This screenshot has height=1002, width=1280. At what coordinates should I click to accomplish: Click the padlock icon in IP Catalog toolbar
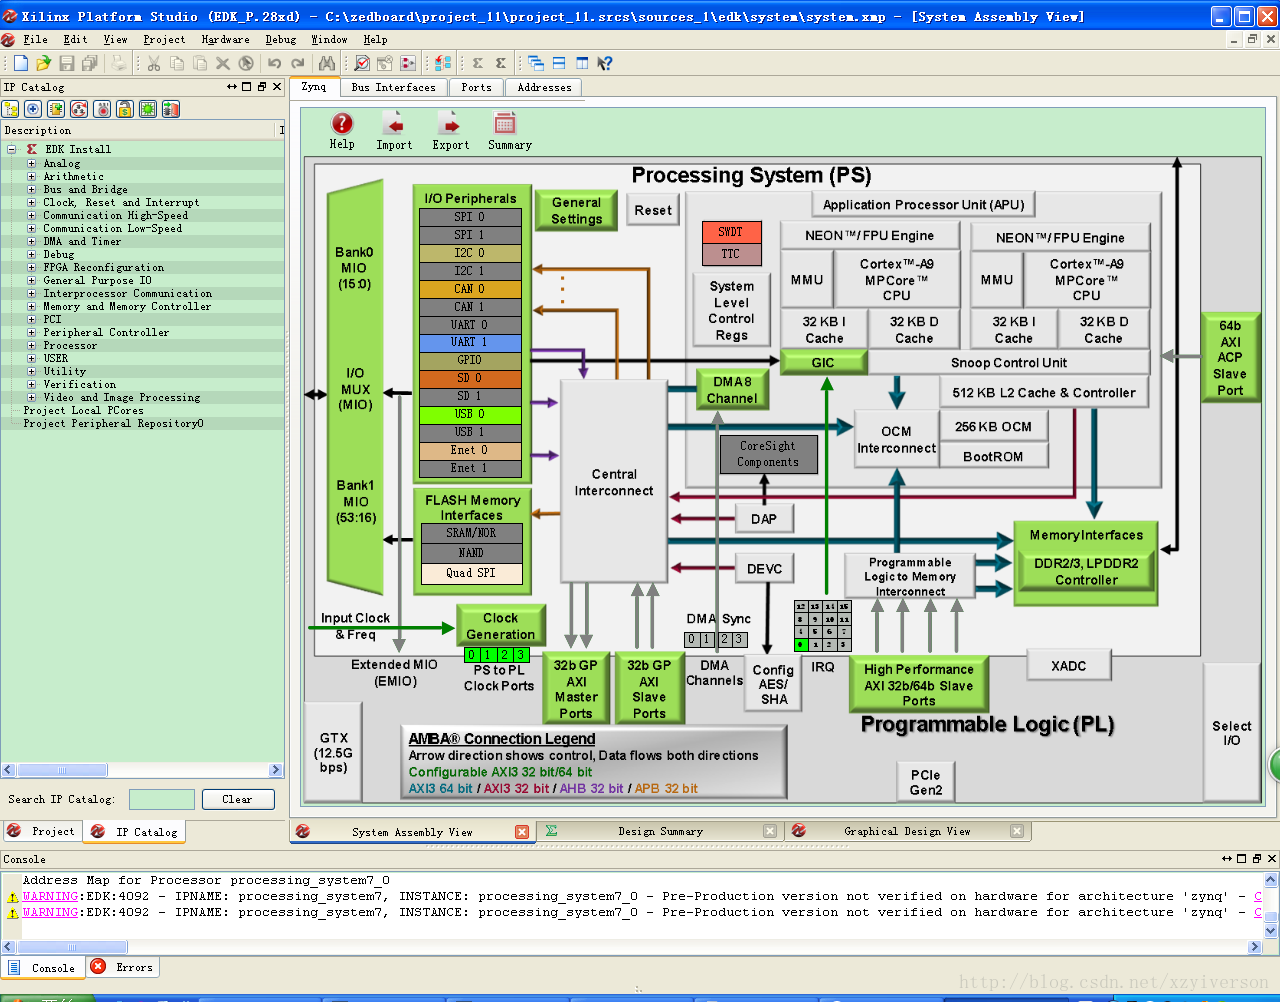[125, 109]
